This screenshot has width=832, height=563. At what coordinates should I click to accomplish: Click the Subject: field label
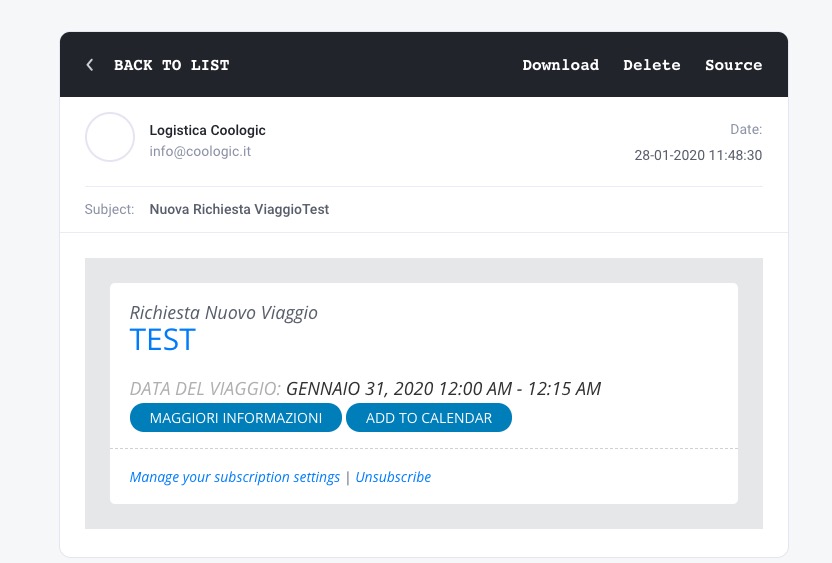point(110,210)
